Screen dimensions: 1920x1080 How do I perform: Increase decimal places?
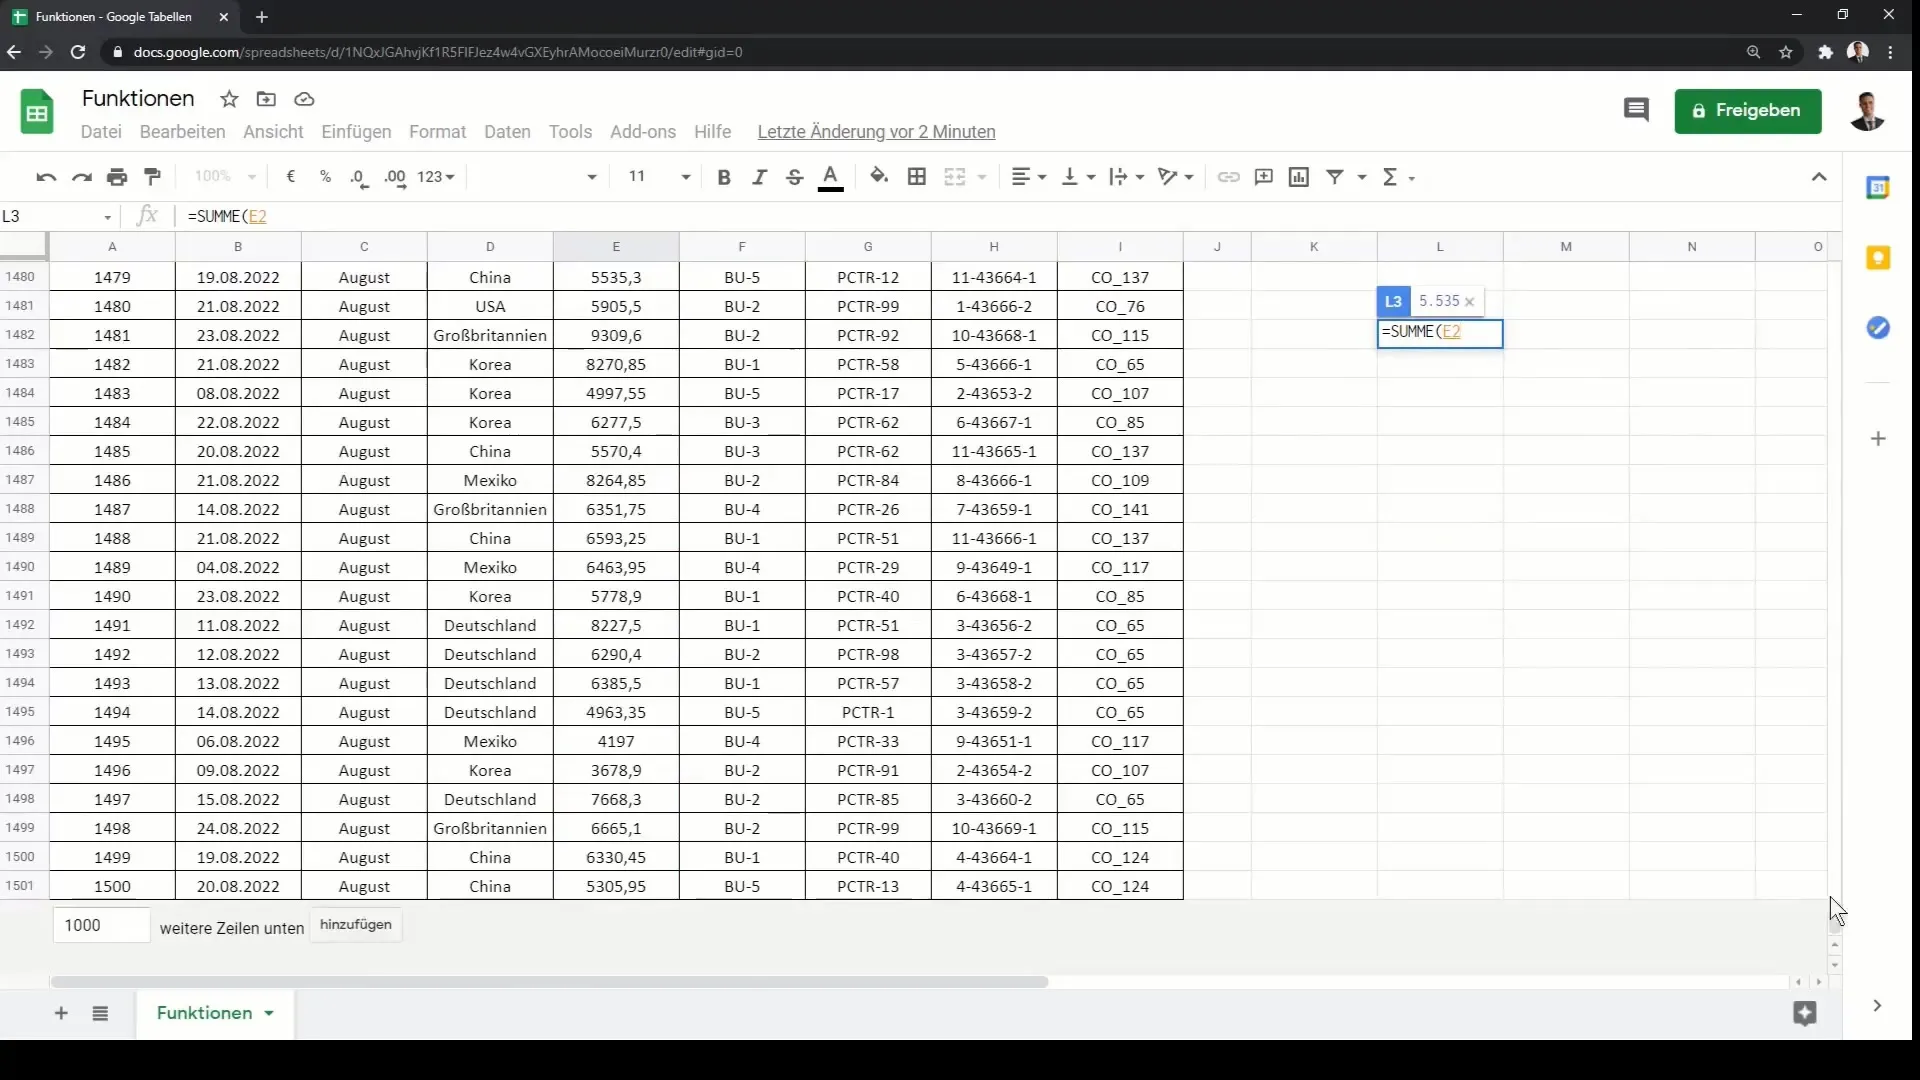point(396,177)
